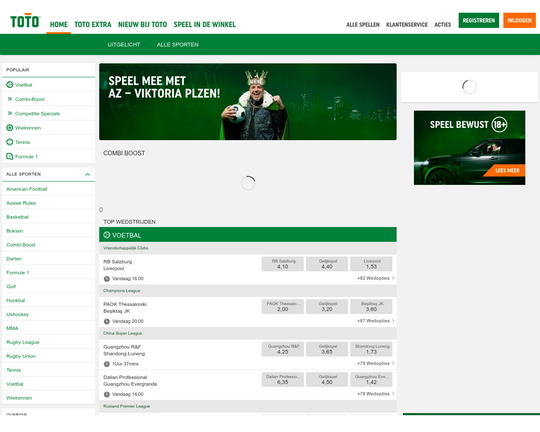Open American Football in sports list
Image resolution: width=540 pixels, height=432 pixels.
(49, 189)
